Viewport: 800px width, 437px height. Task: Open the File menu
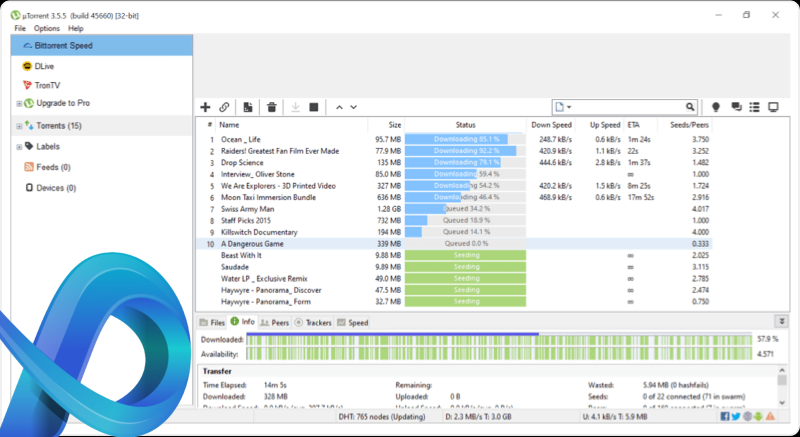(20, 29)
